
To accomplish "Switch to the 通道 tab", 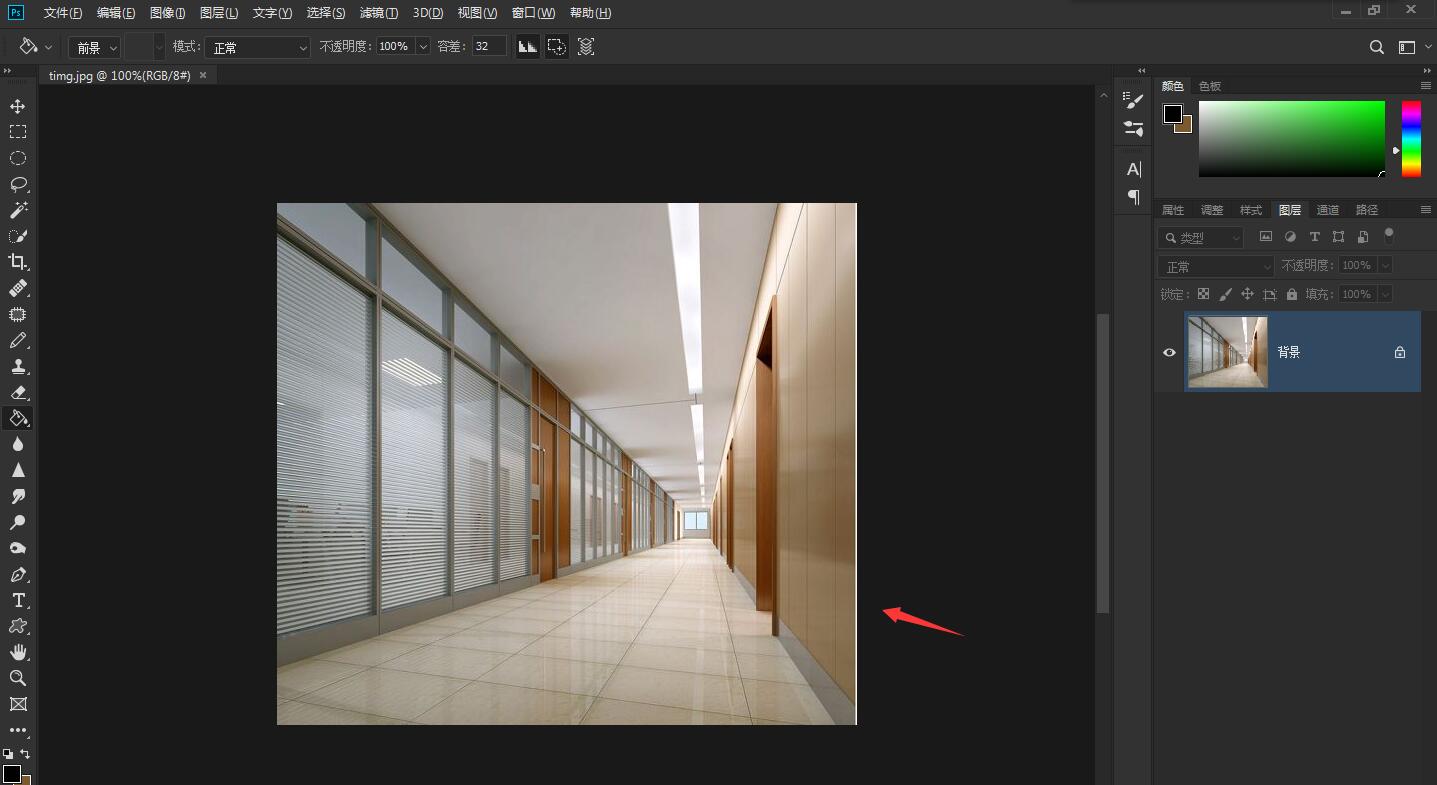I will tap(1327, 210).
